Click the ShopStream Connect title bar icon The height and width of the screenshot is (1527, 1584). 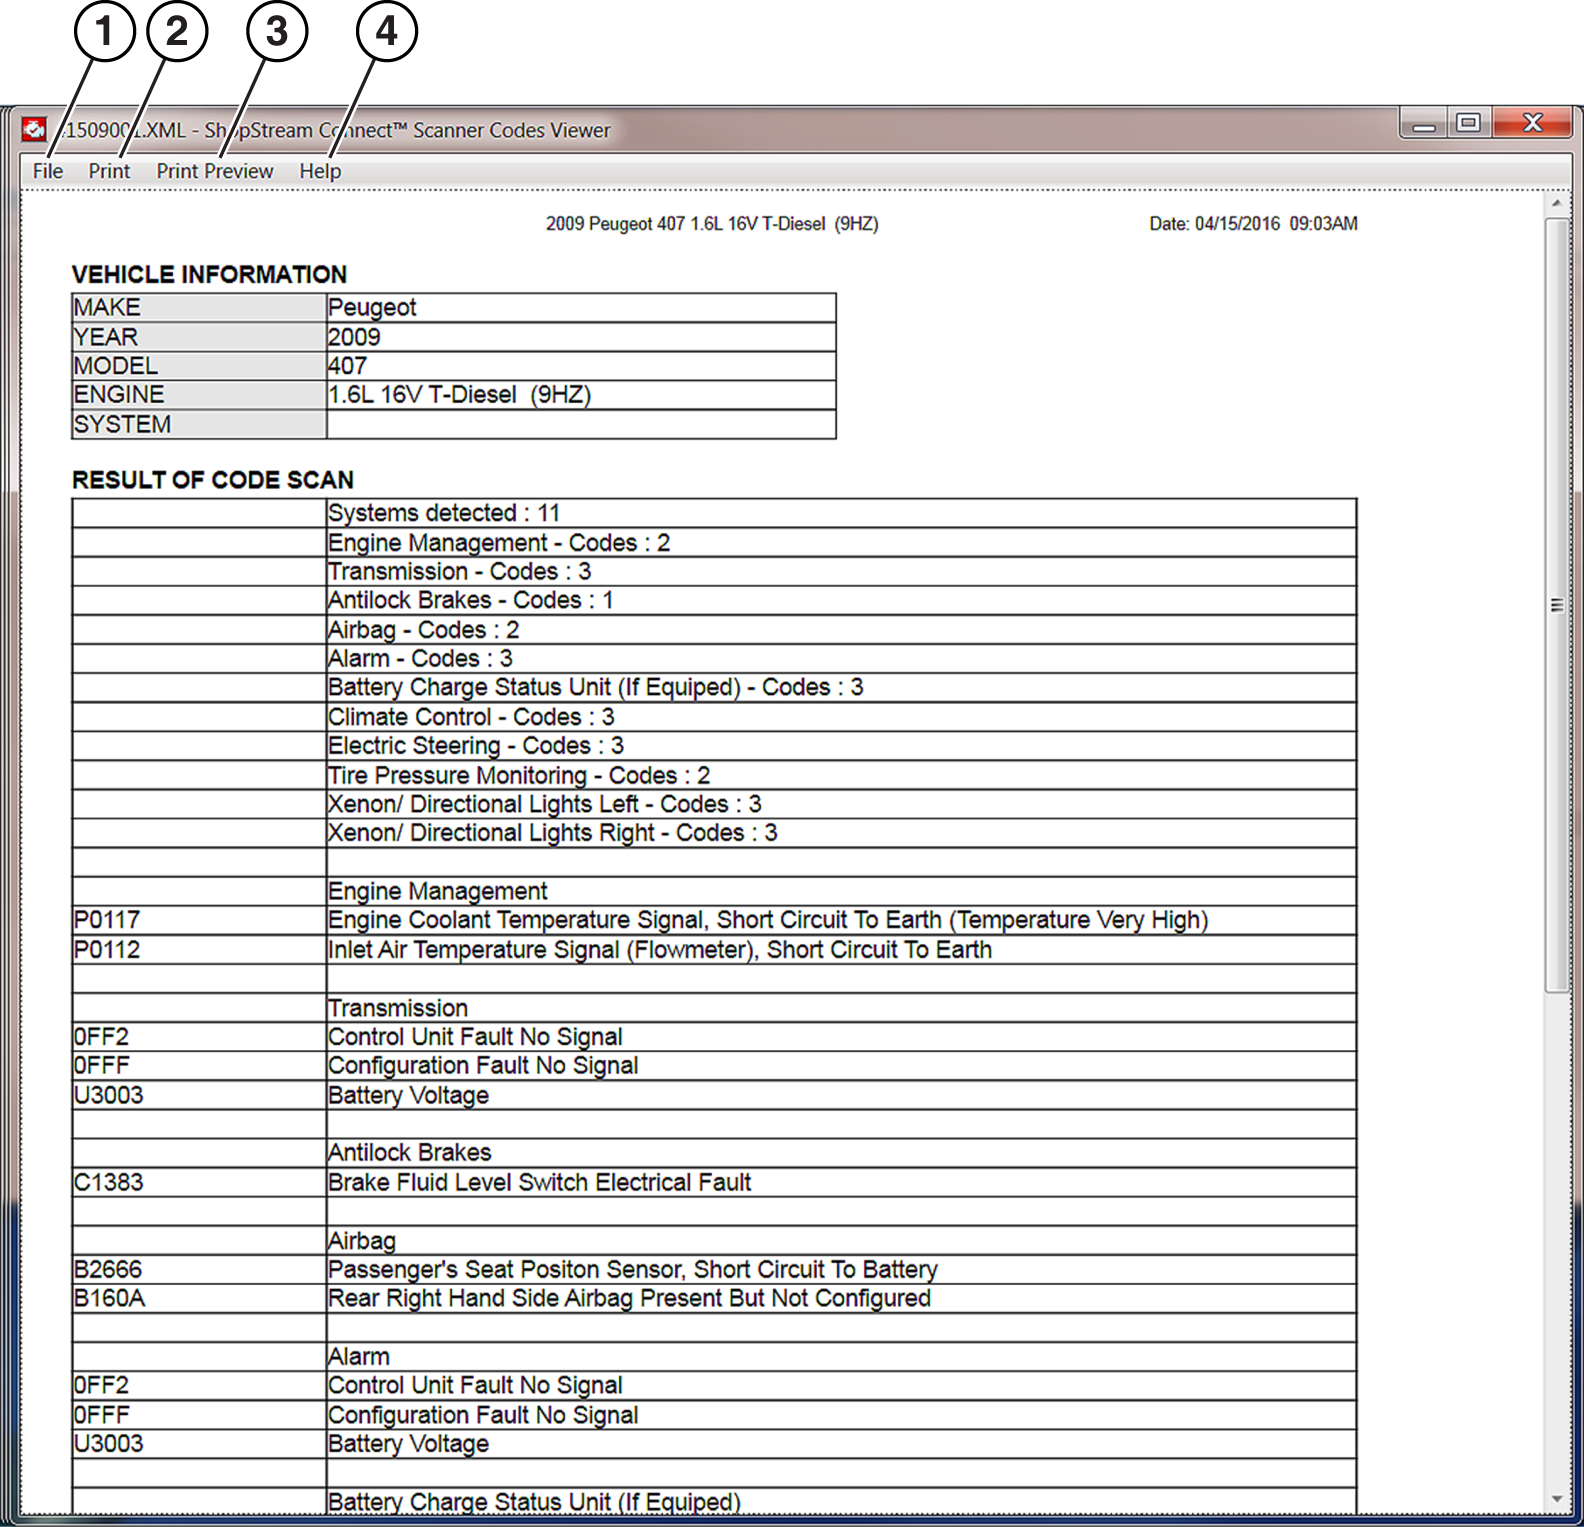[34, 130]
